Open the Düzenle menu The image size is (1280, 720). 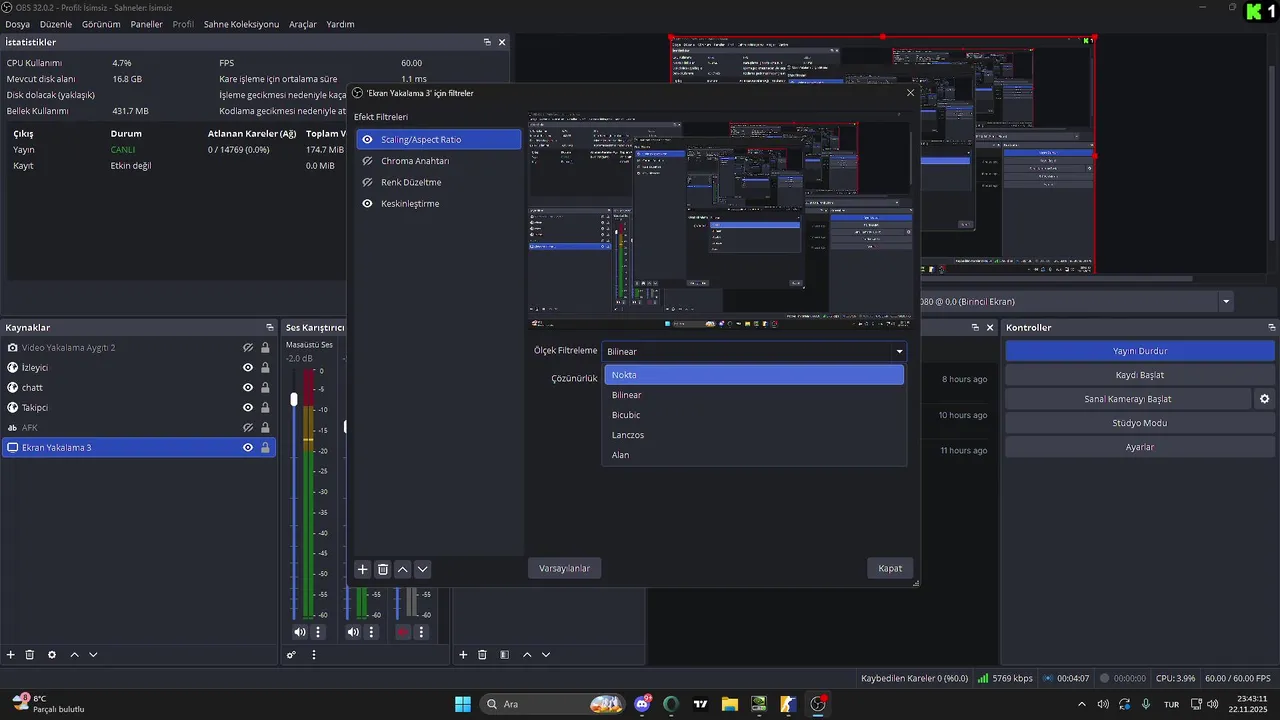[x=56, y=24]
